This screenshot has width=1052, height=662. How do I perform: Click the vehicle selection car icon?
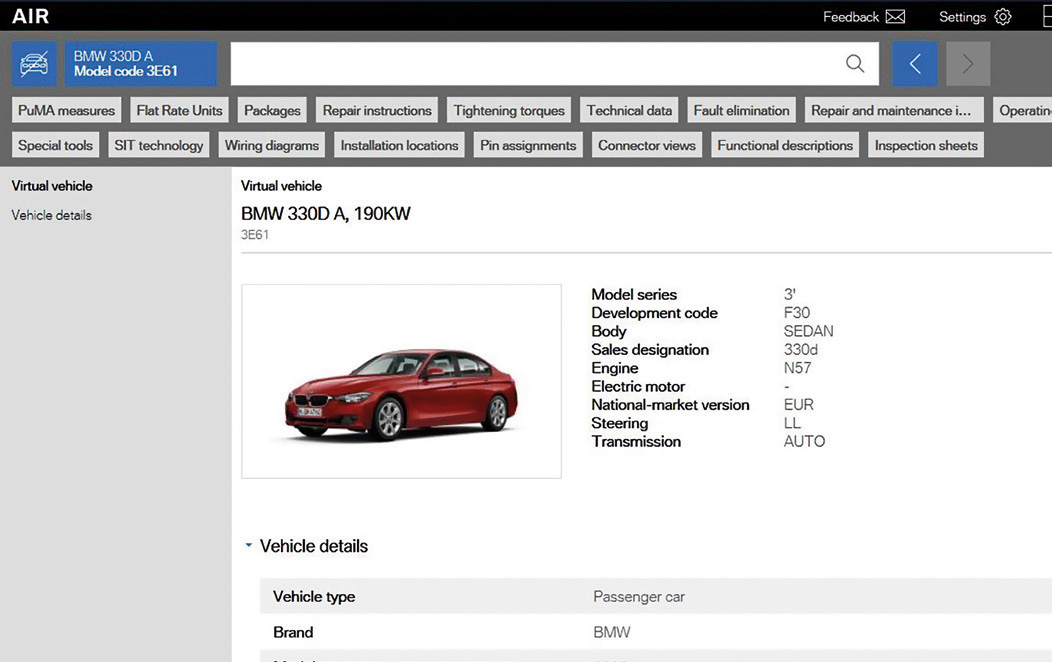point(34,64)
